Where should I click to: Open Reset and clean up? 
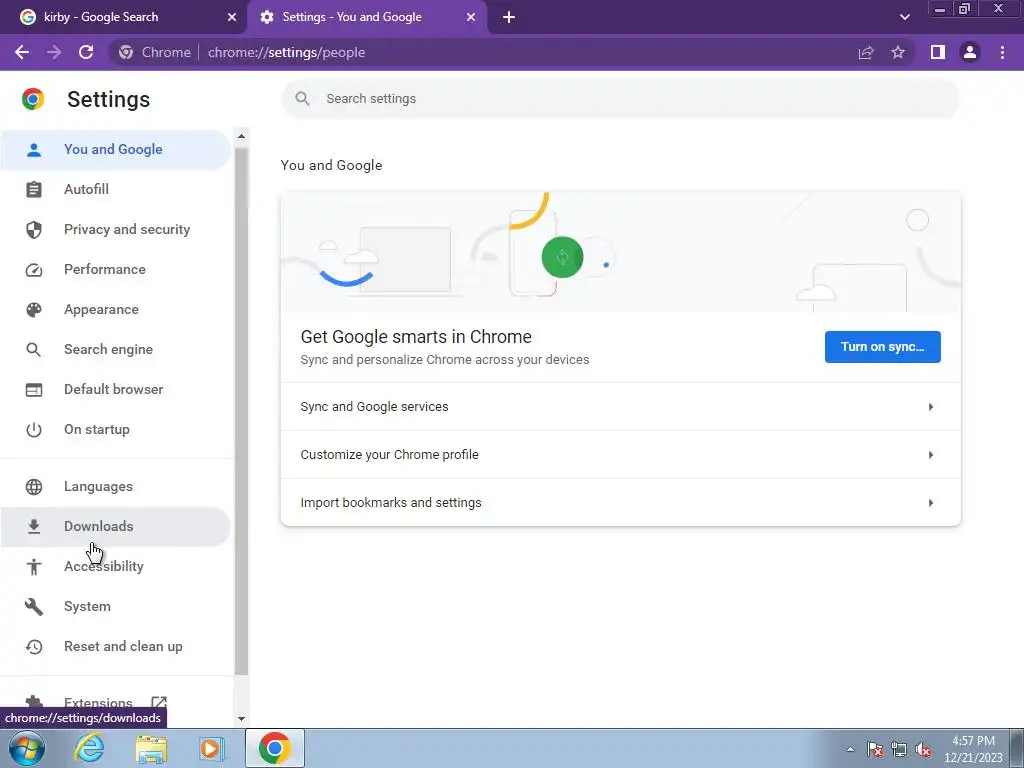tap(115, 647)
